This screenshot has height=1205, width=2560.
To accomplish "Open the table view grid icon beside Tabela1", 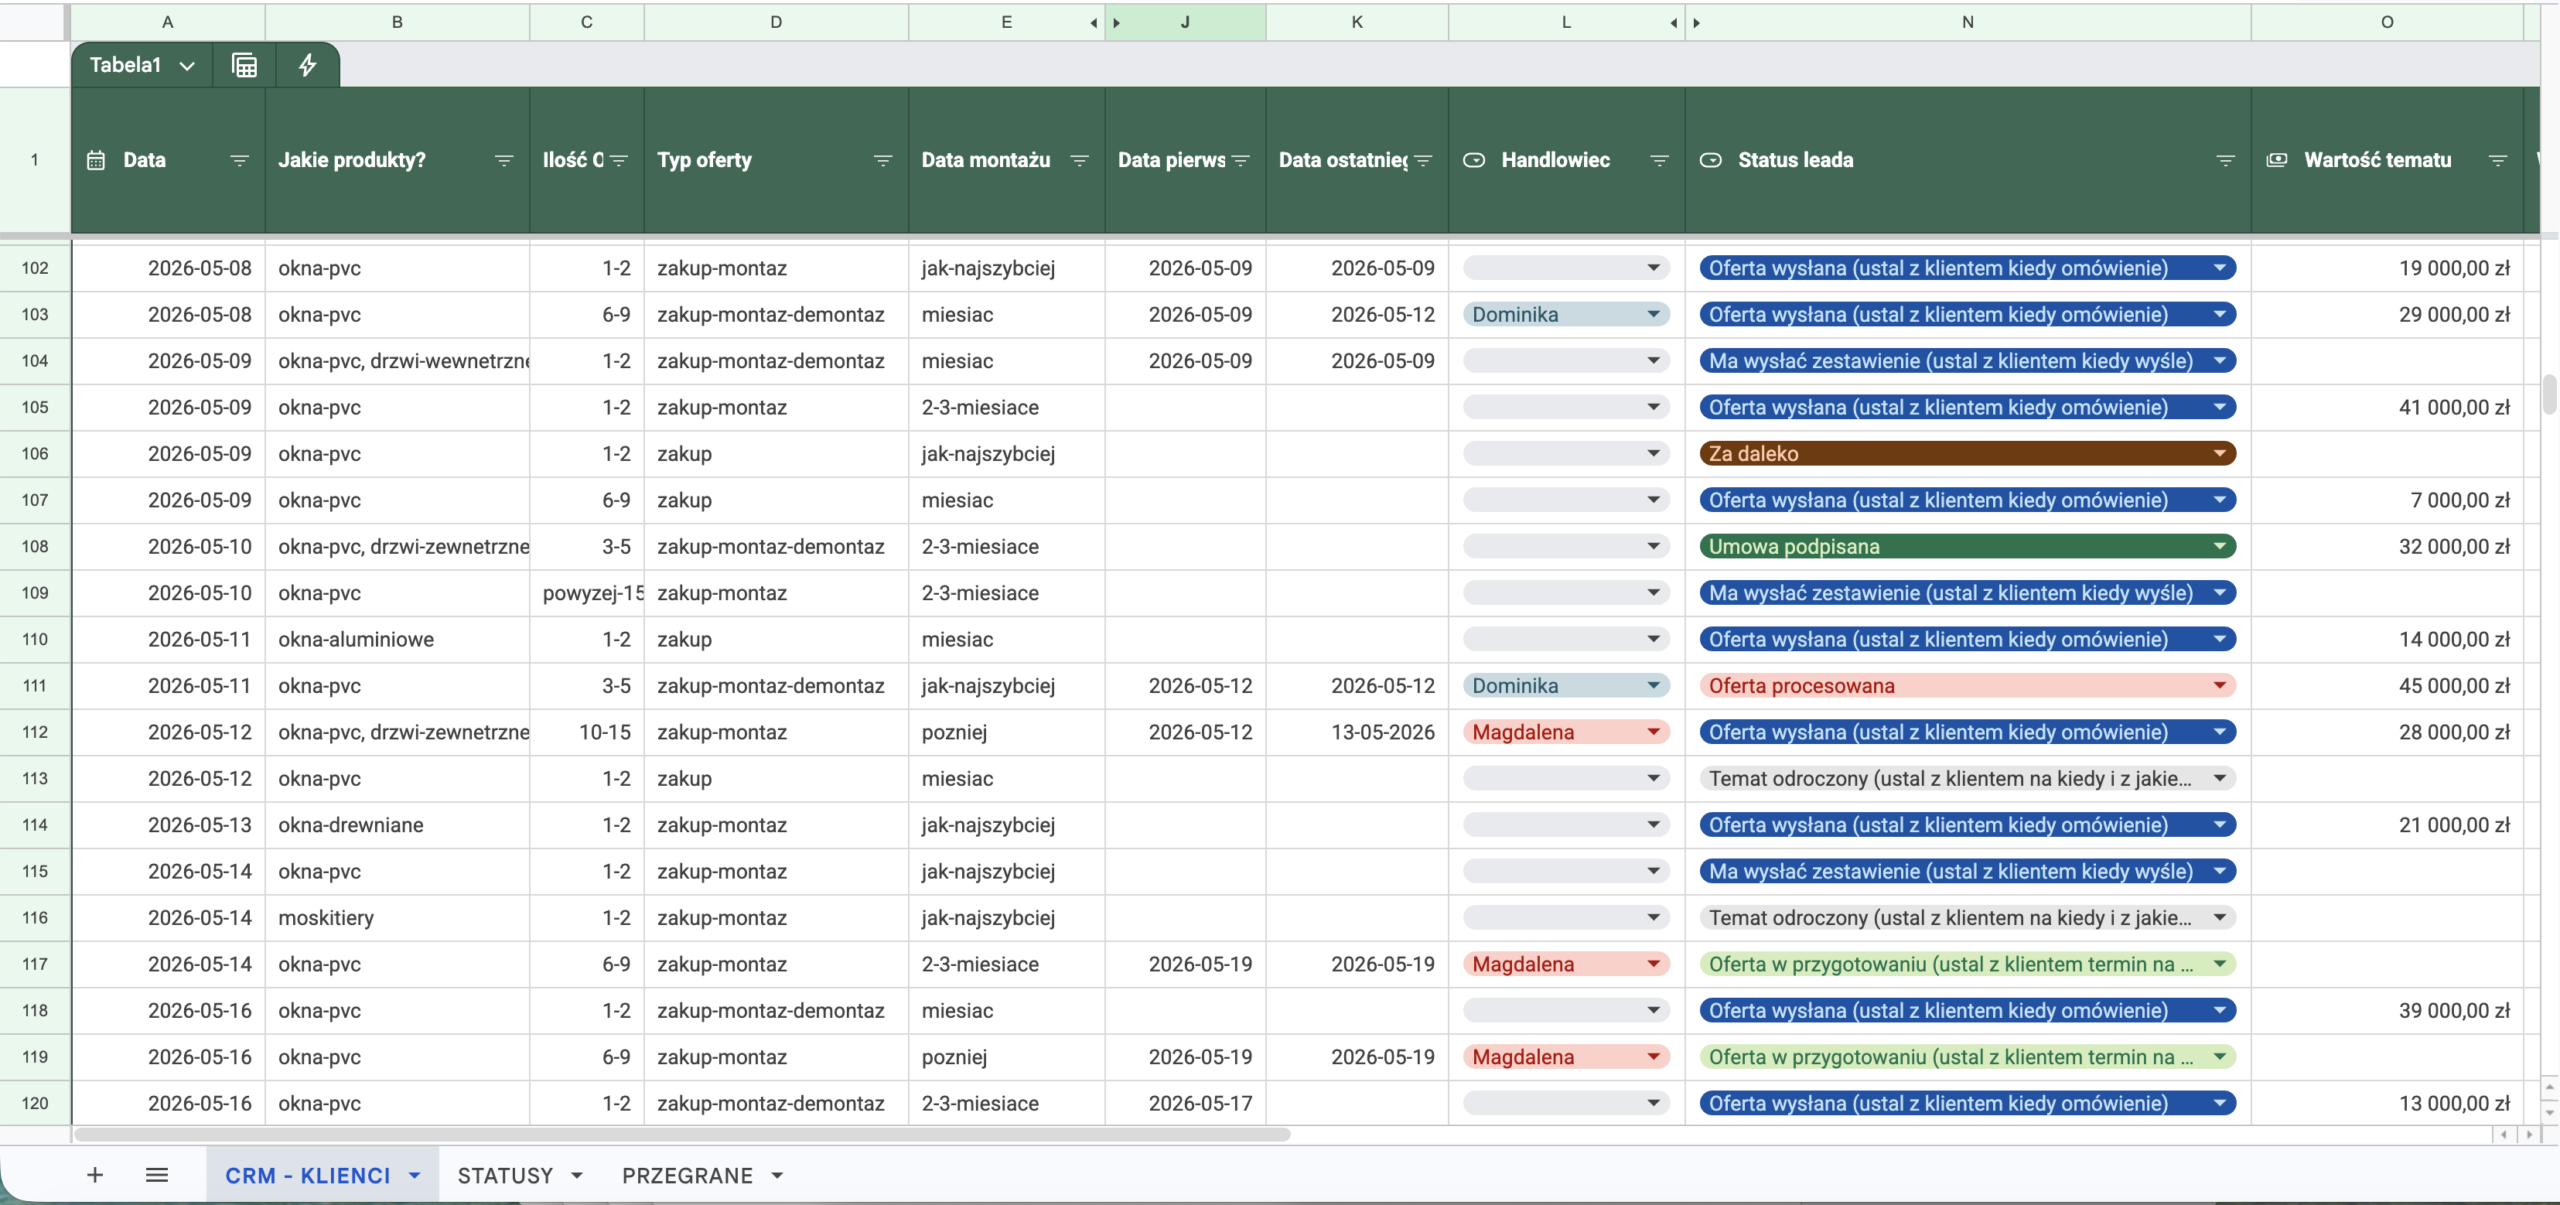I will (x=244, y=65).
